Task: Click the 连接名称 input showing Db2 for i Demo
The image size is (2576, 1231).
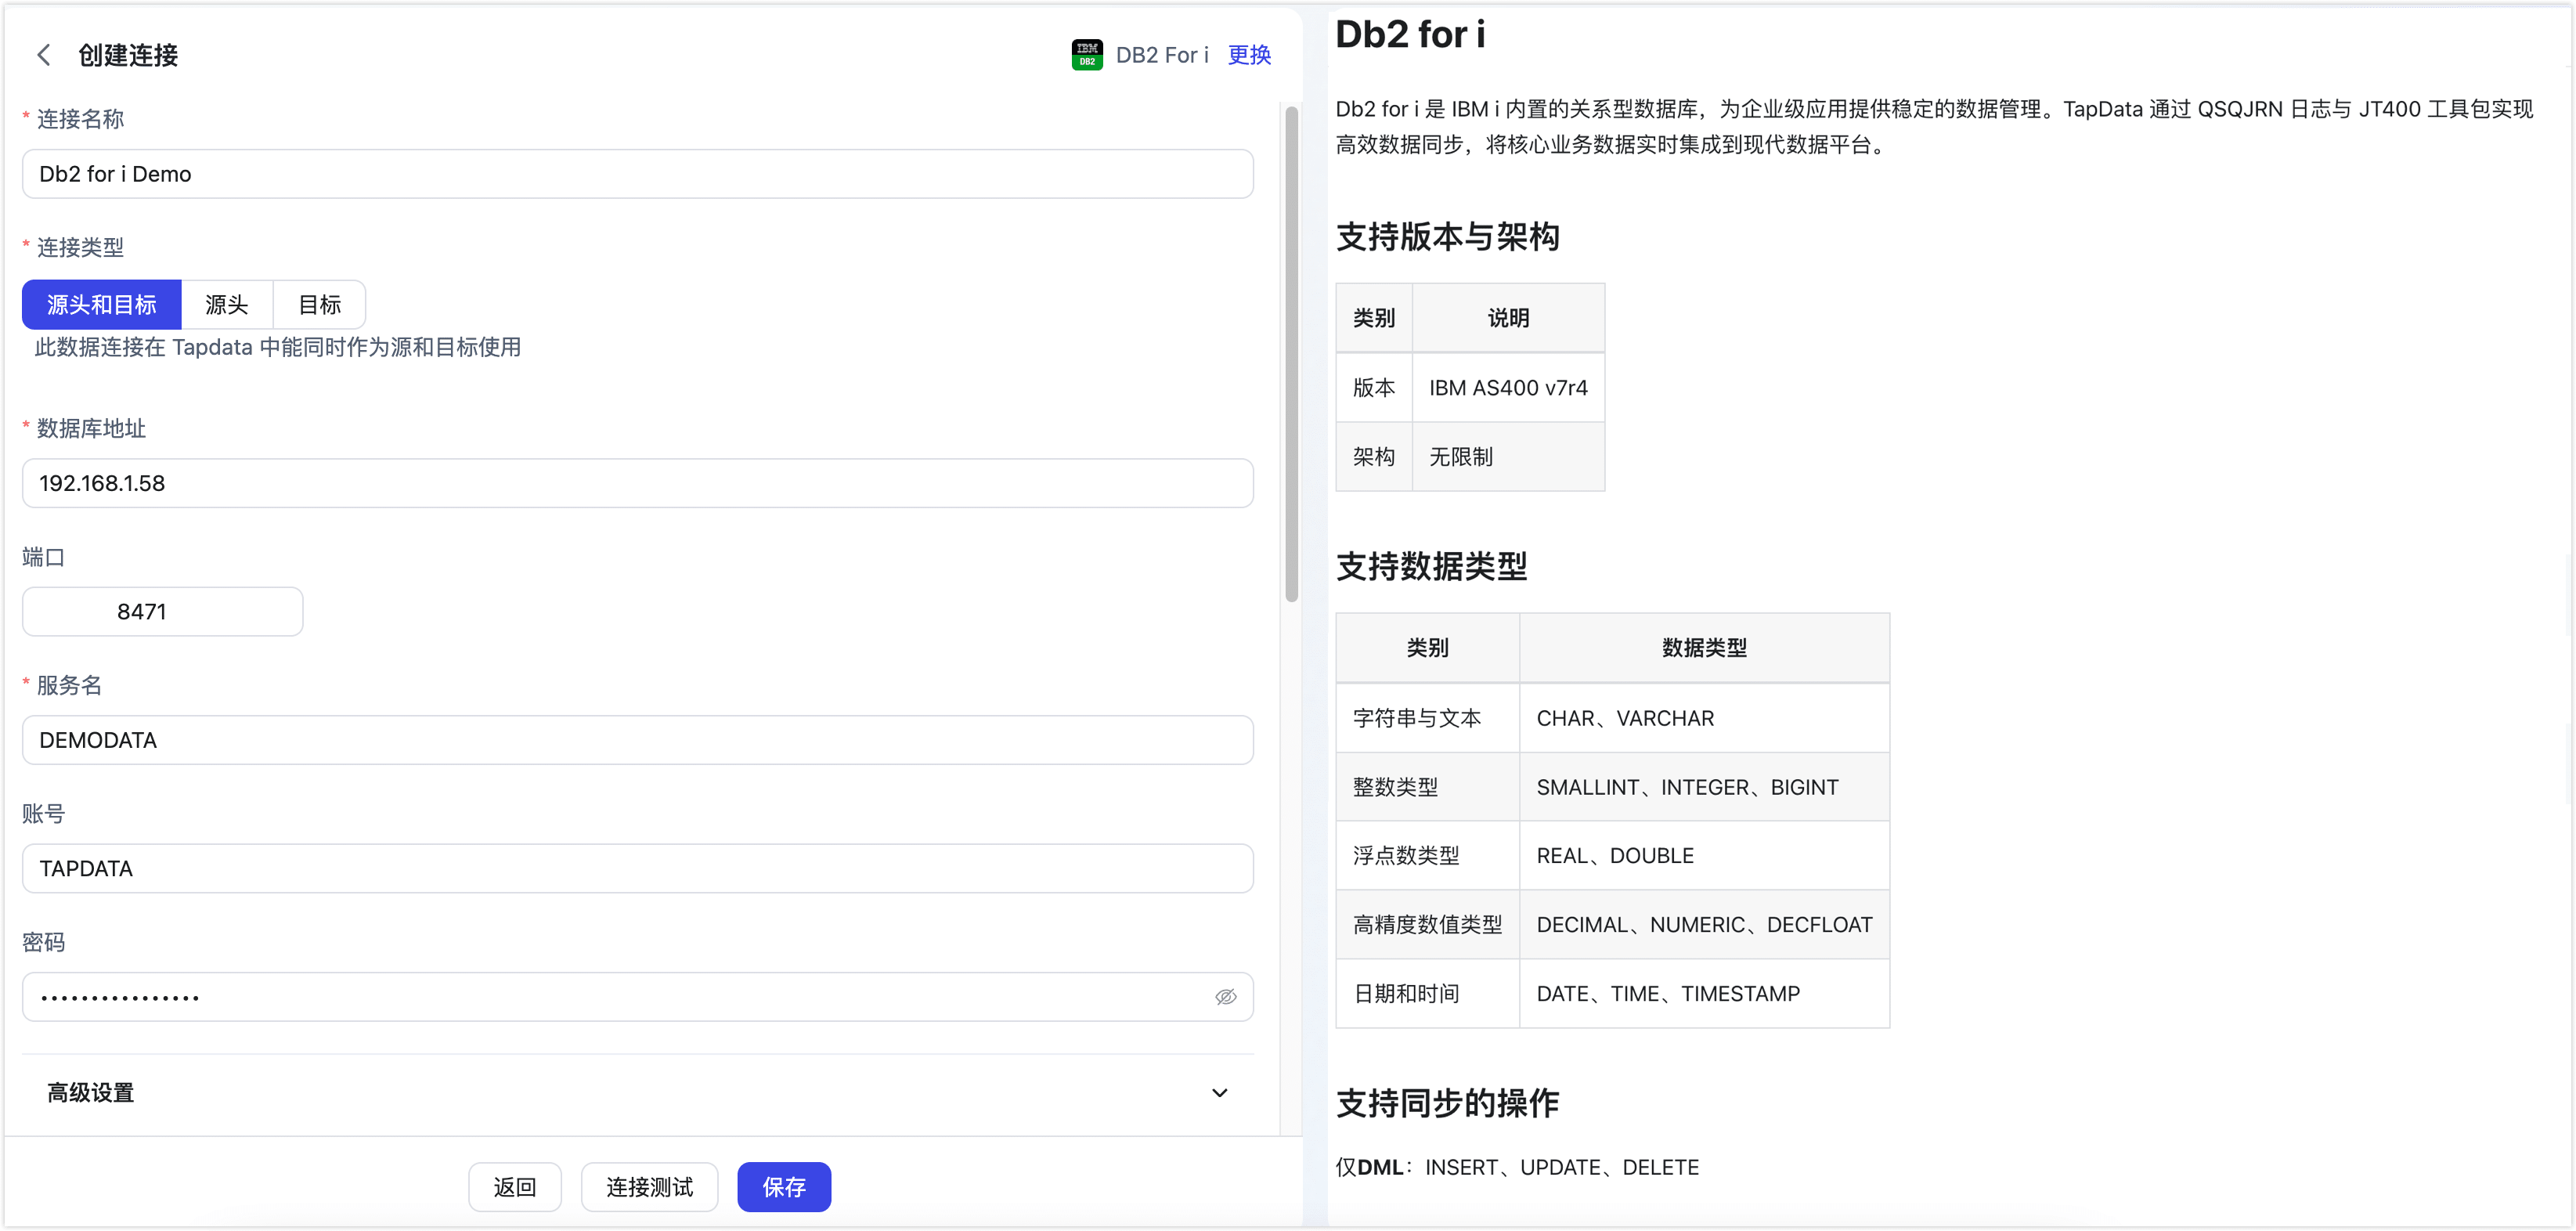Action: 637,174
